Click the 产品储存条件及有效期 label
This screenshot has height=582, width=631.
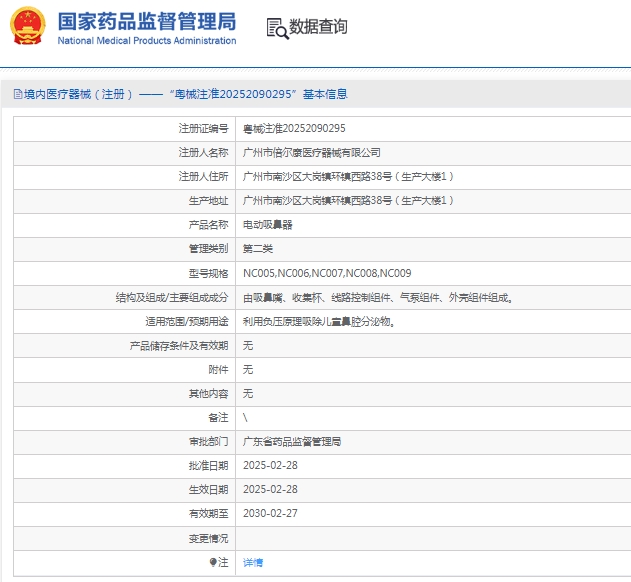point(179,345)
